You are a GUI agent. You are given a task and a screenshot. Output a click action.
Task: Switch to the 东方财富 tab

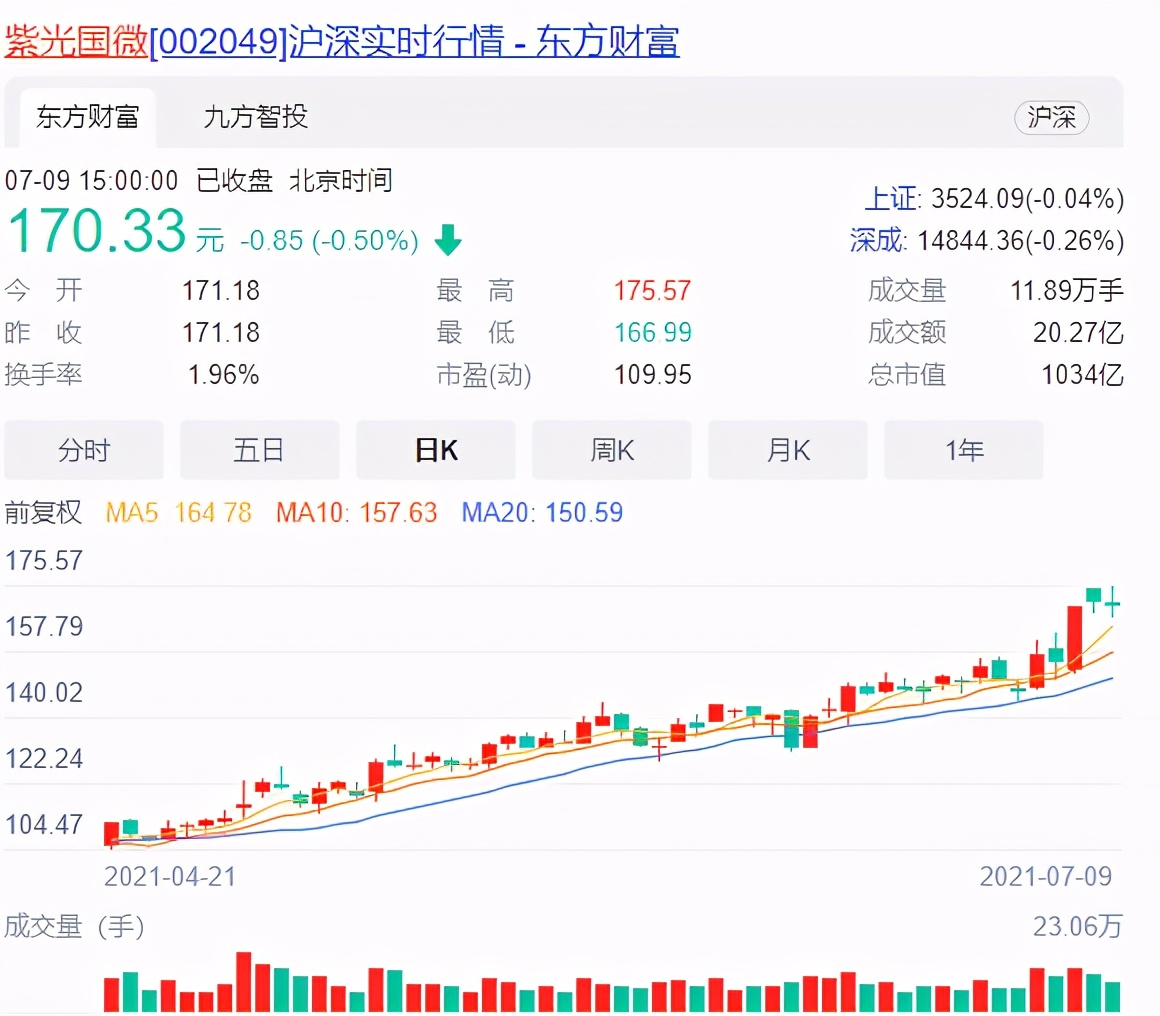pyautogui.click(x=87, y=117)
